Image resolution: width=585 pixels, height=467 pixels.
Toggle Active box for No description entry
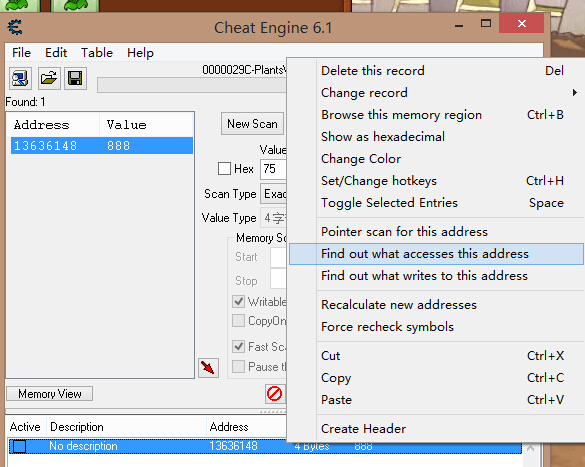click(x=19, y=446)
